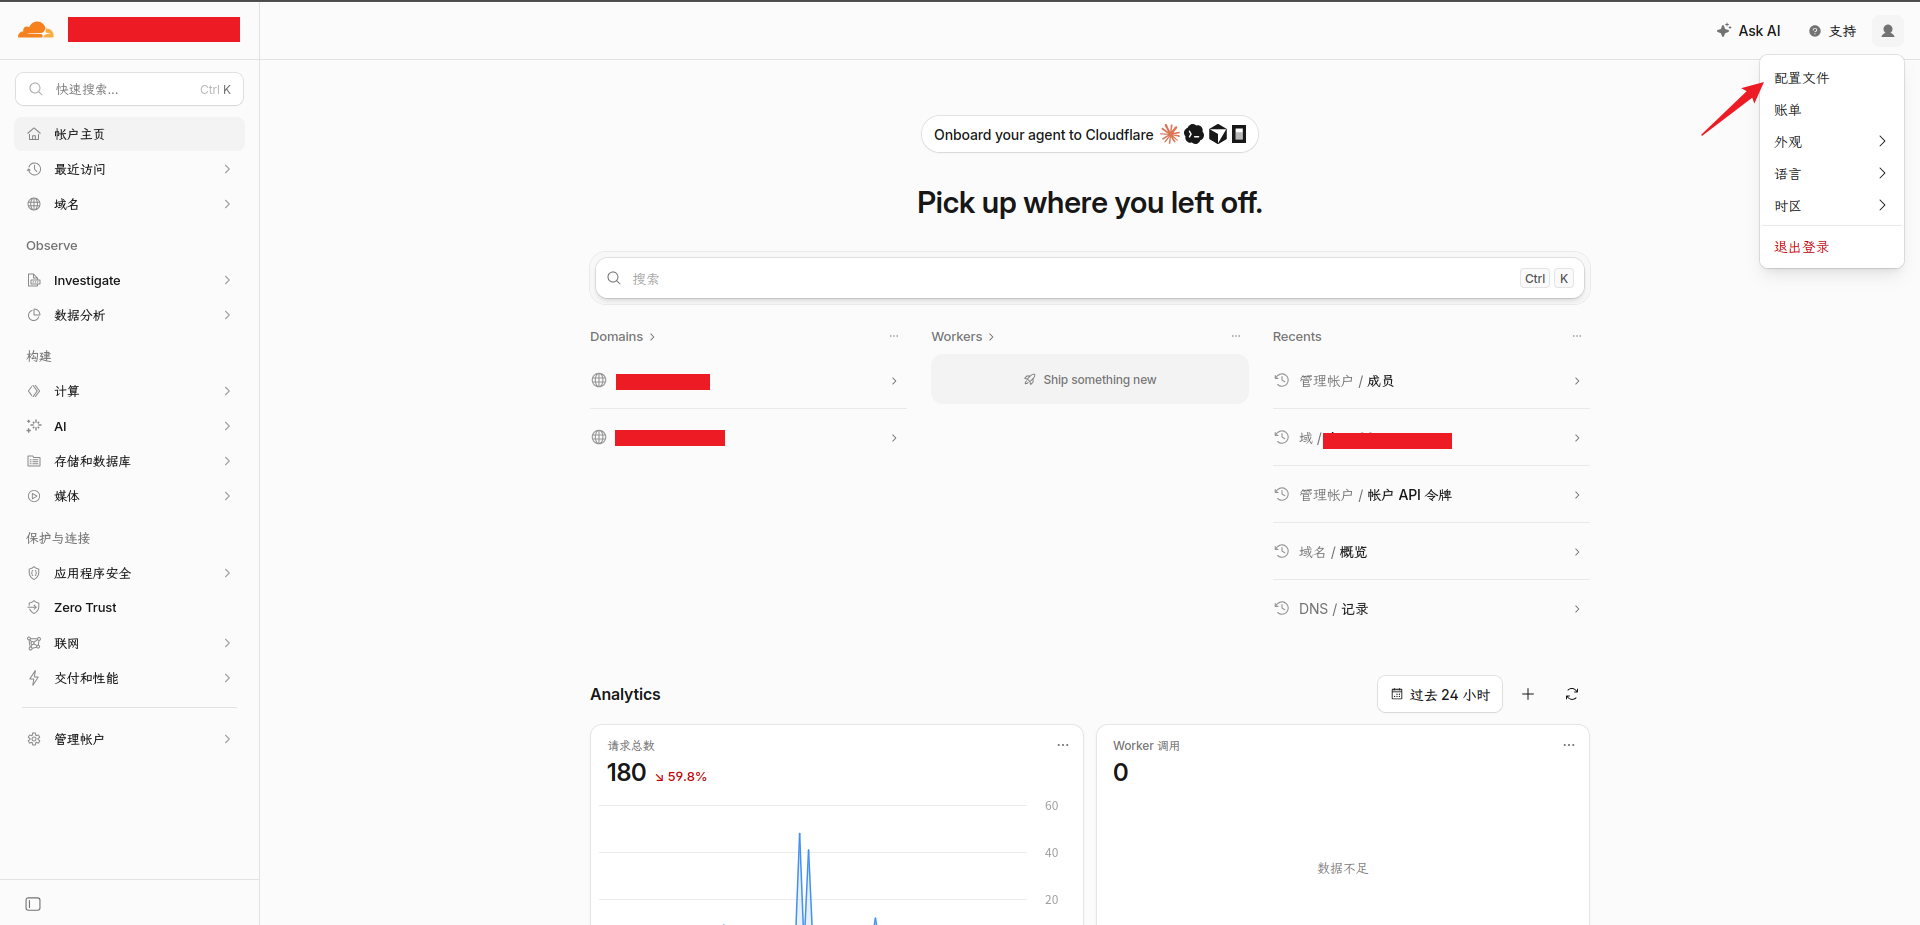Click the 管理帐户 gear icon in sidebar
Screen dimensions: 1920x925
coord(34,739)
